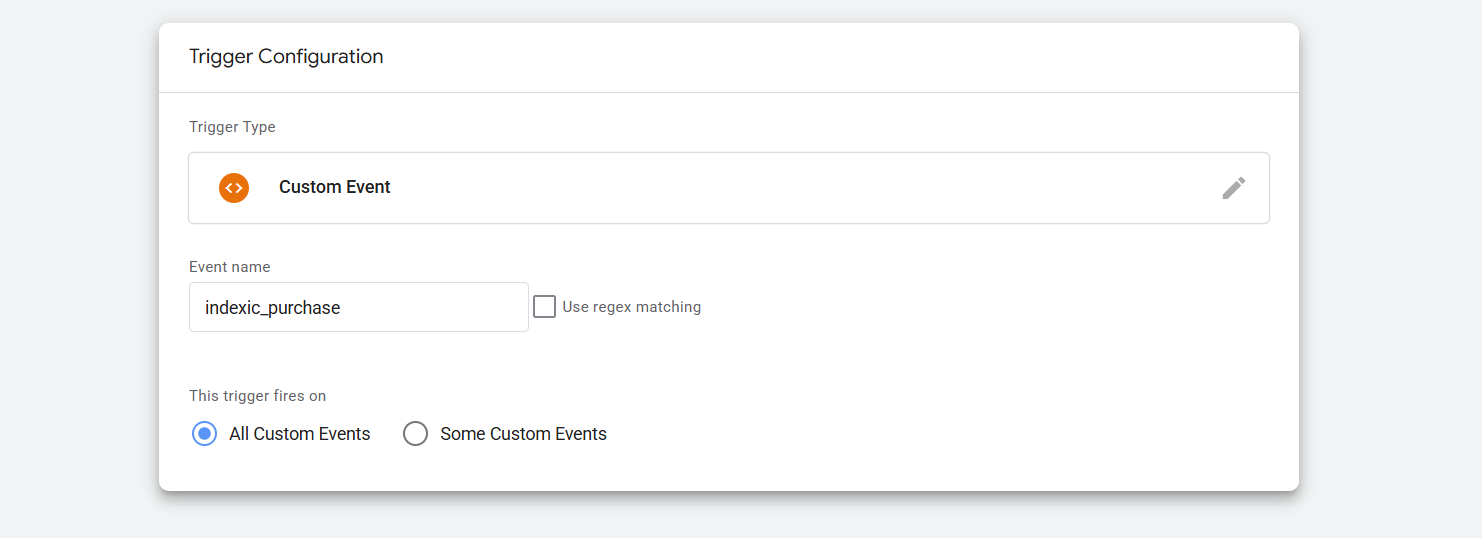Image resolution: width=1482 pixels, height=538 pixels.
Task: Click the This trigger fires on label
Action: [x=257, y=396]
